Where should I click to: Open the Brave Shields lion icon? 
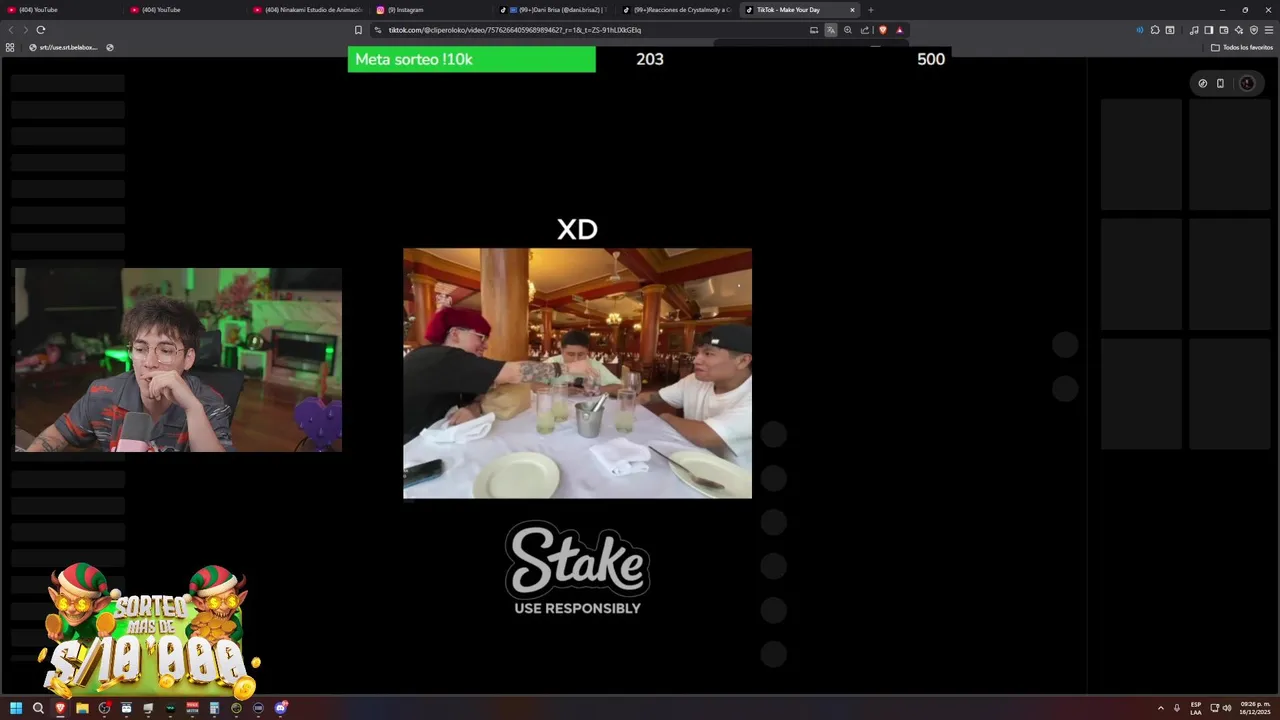click(882, 30)
